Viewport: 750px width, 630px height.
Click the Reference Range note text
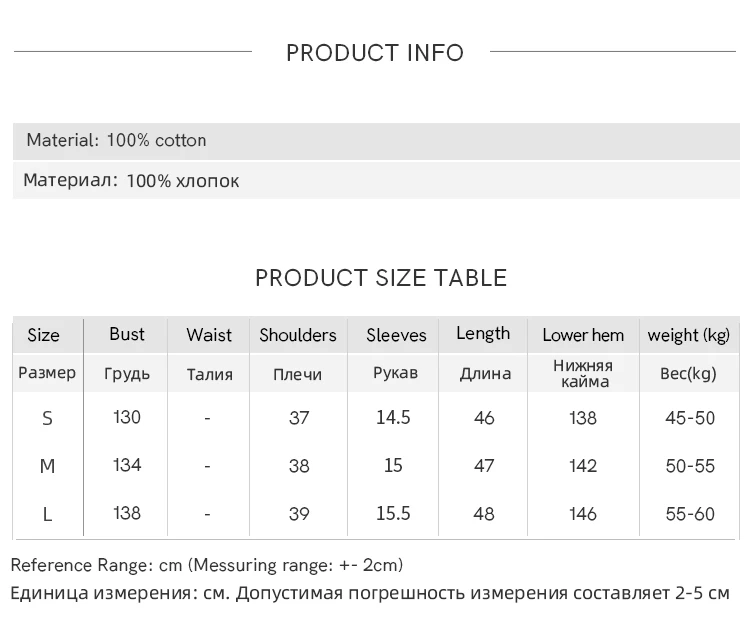pyautogui.click(x=207, y=566)
